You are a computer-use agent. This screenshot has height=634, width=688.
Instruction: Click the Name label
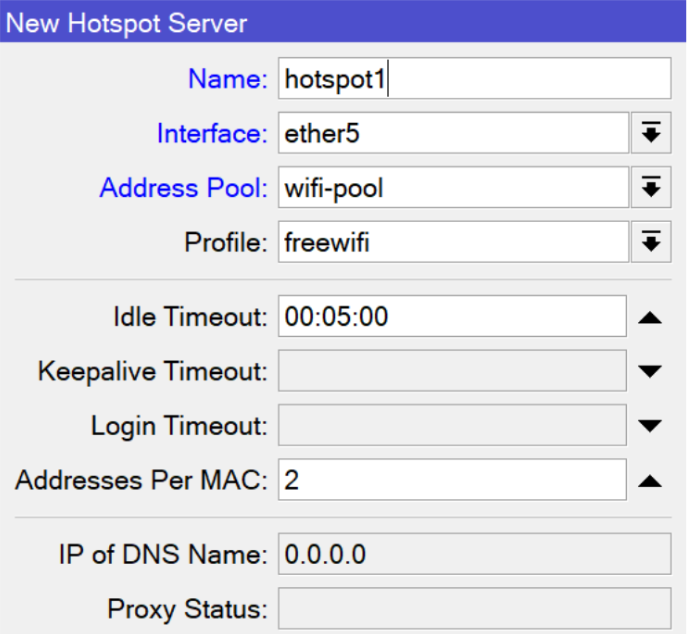click(x=228, y=79)
